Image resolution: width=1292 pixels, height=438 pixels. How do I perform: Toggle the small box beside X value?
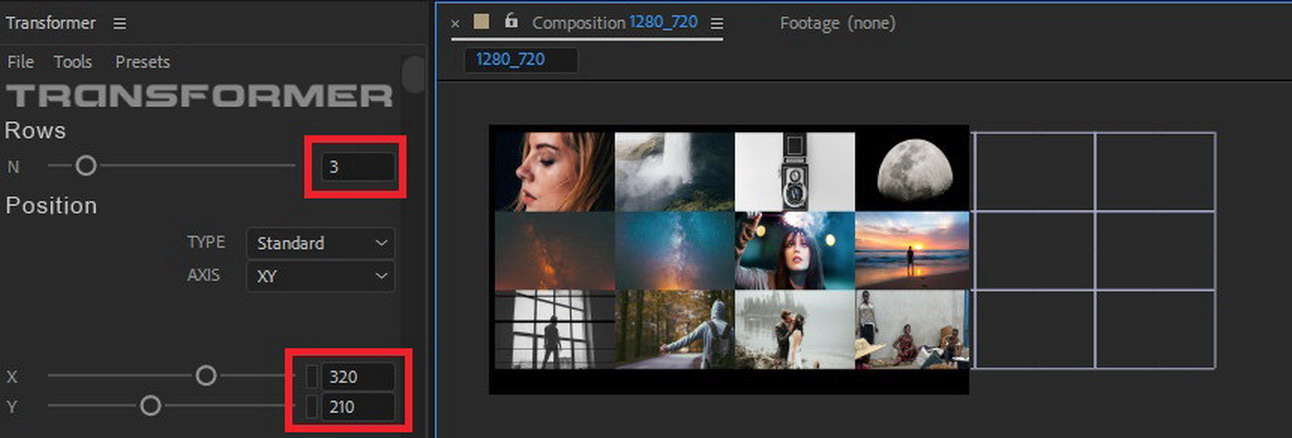click(311, 377)
